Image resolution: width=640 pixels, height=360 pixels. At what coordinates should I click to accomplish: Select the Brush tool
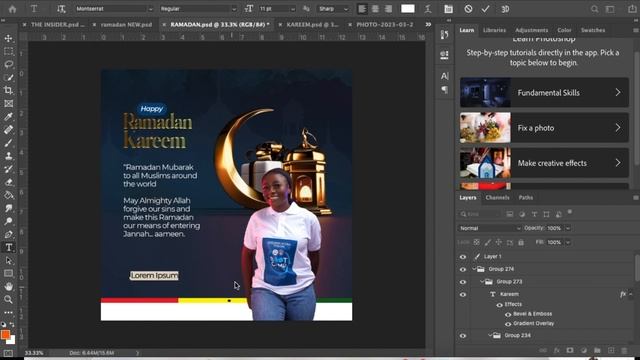pyautogui.click(x=8, y=143)
